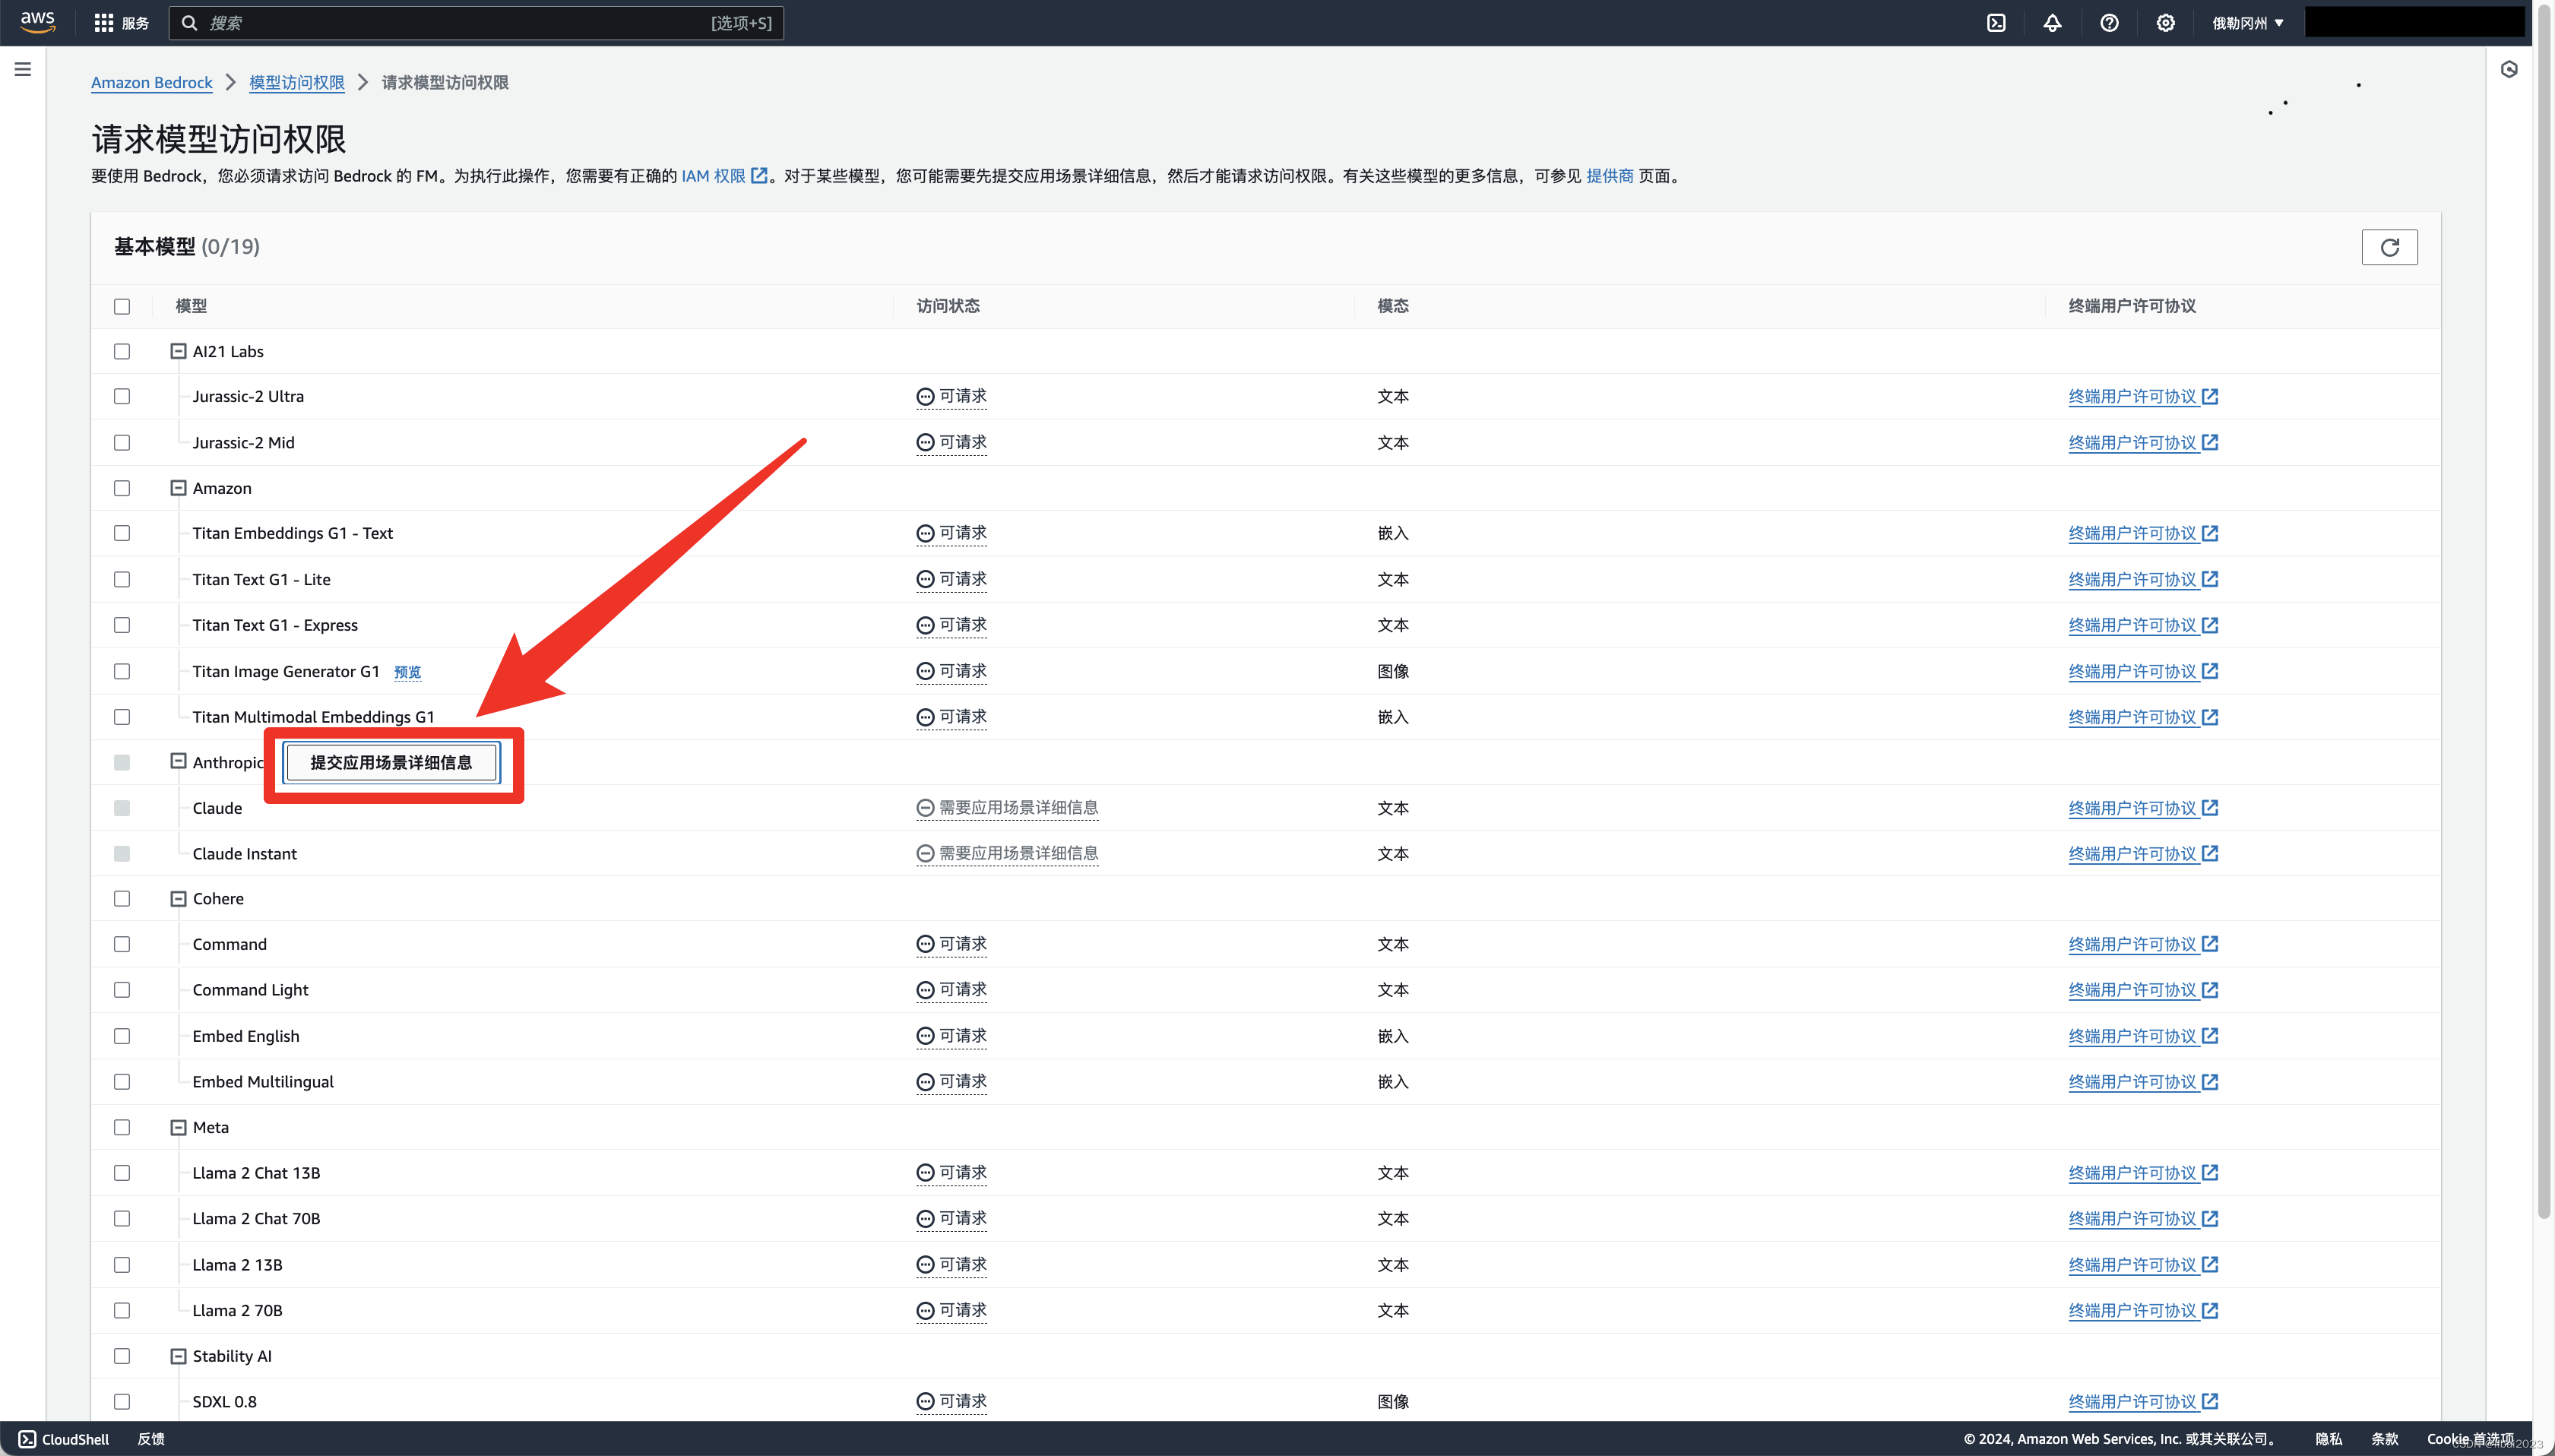Collapse the AI21 Labs group
The width and height of the screenshot is (2555, 1456).
178,351
